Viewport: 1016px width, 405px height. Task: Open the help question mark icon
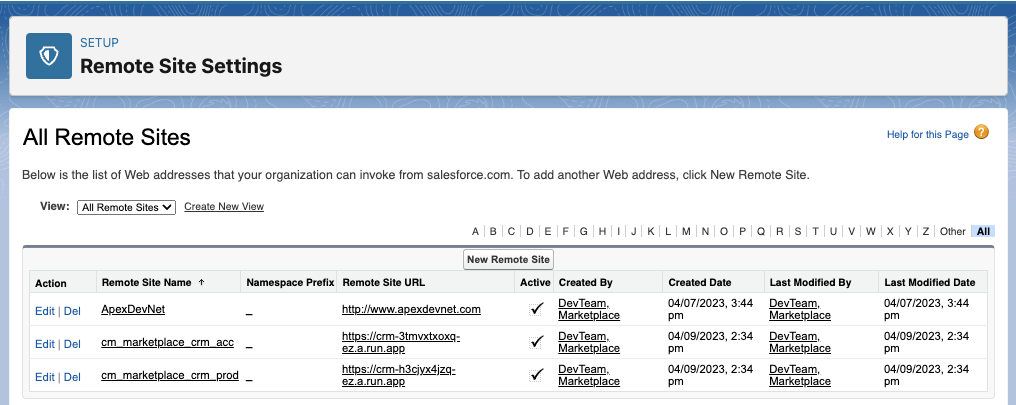click(x=982, y=133)
